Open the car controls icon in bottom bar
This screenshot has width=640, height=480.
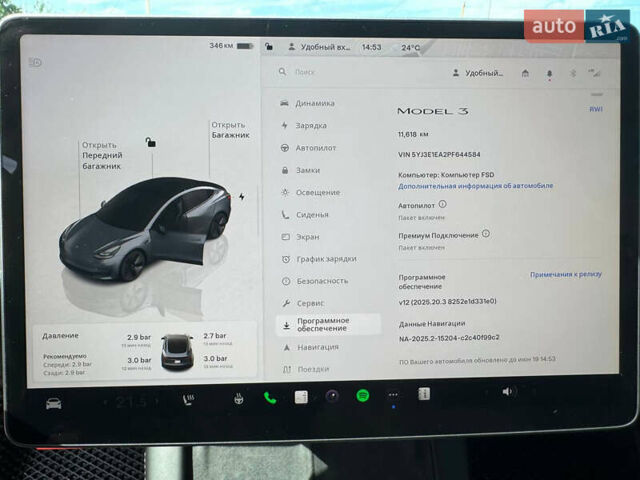[54, 403]
